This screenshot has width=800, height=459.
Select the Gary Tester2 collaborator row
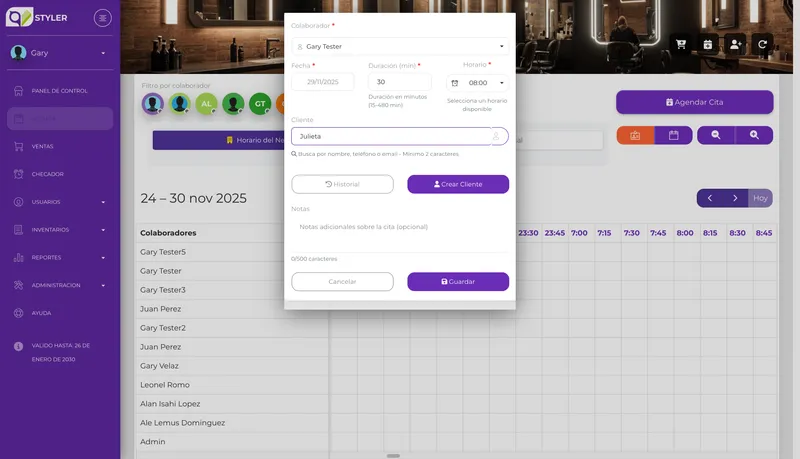point(232,328)
